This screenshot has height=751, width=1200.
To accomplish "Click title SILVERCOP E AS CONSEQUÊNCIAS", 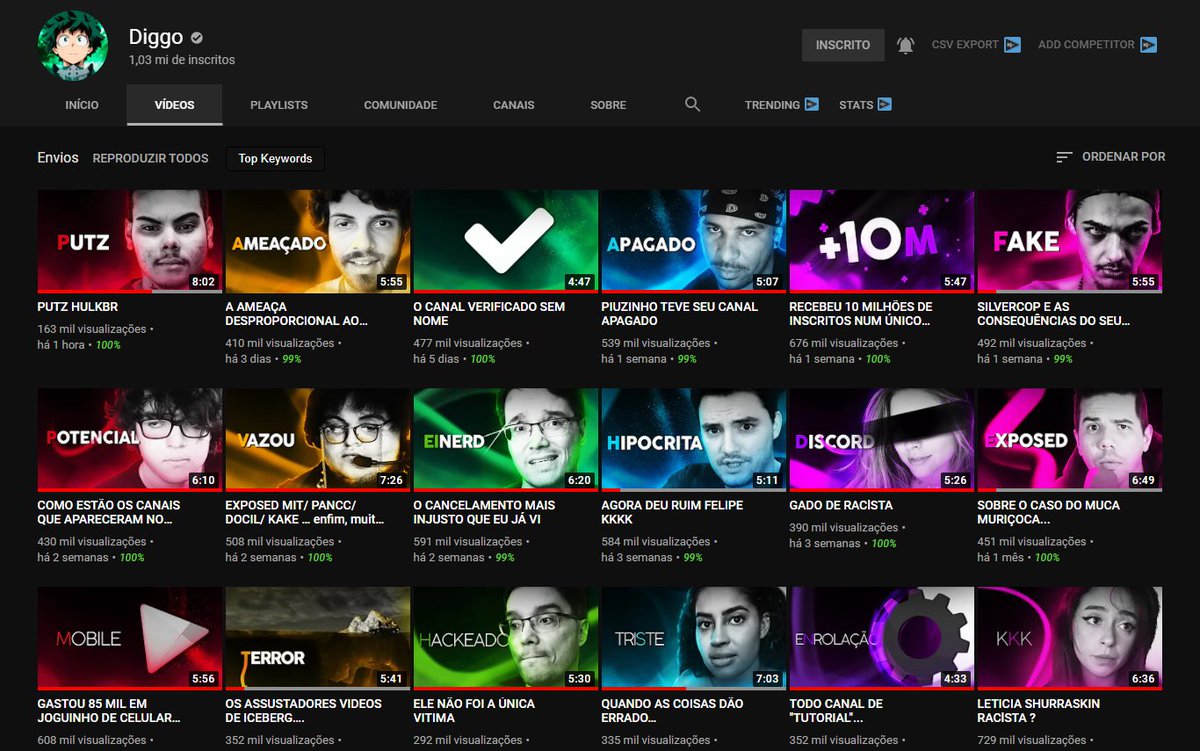I will click(x=1054, y=314).
